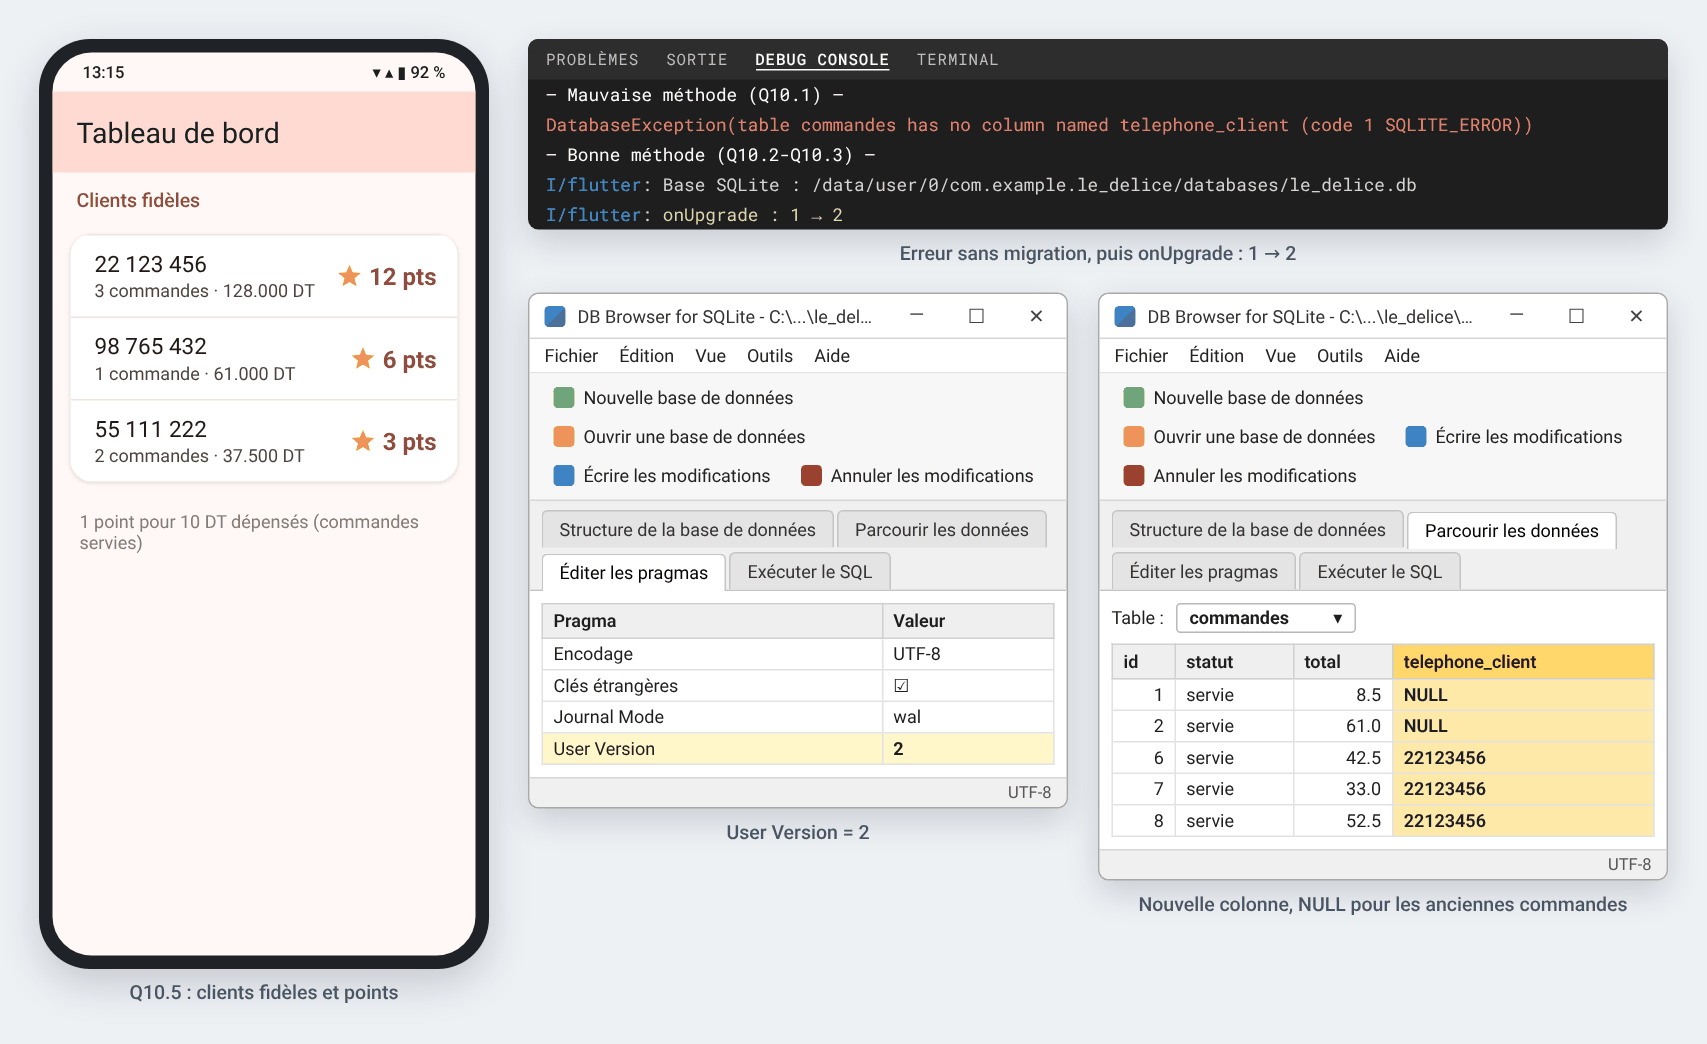Open Parcourir les données tab in pragmas window
Screen dimensions: 1707x1044
pos(941,530)
